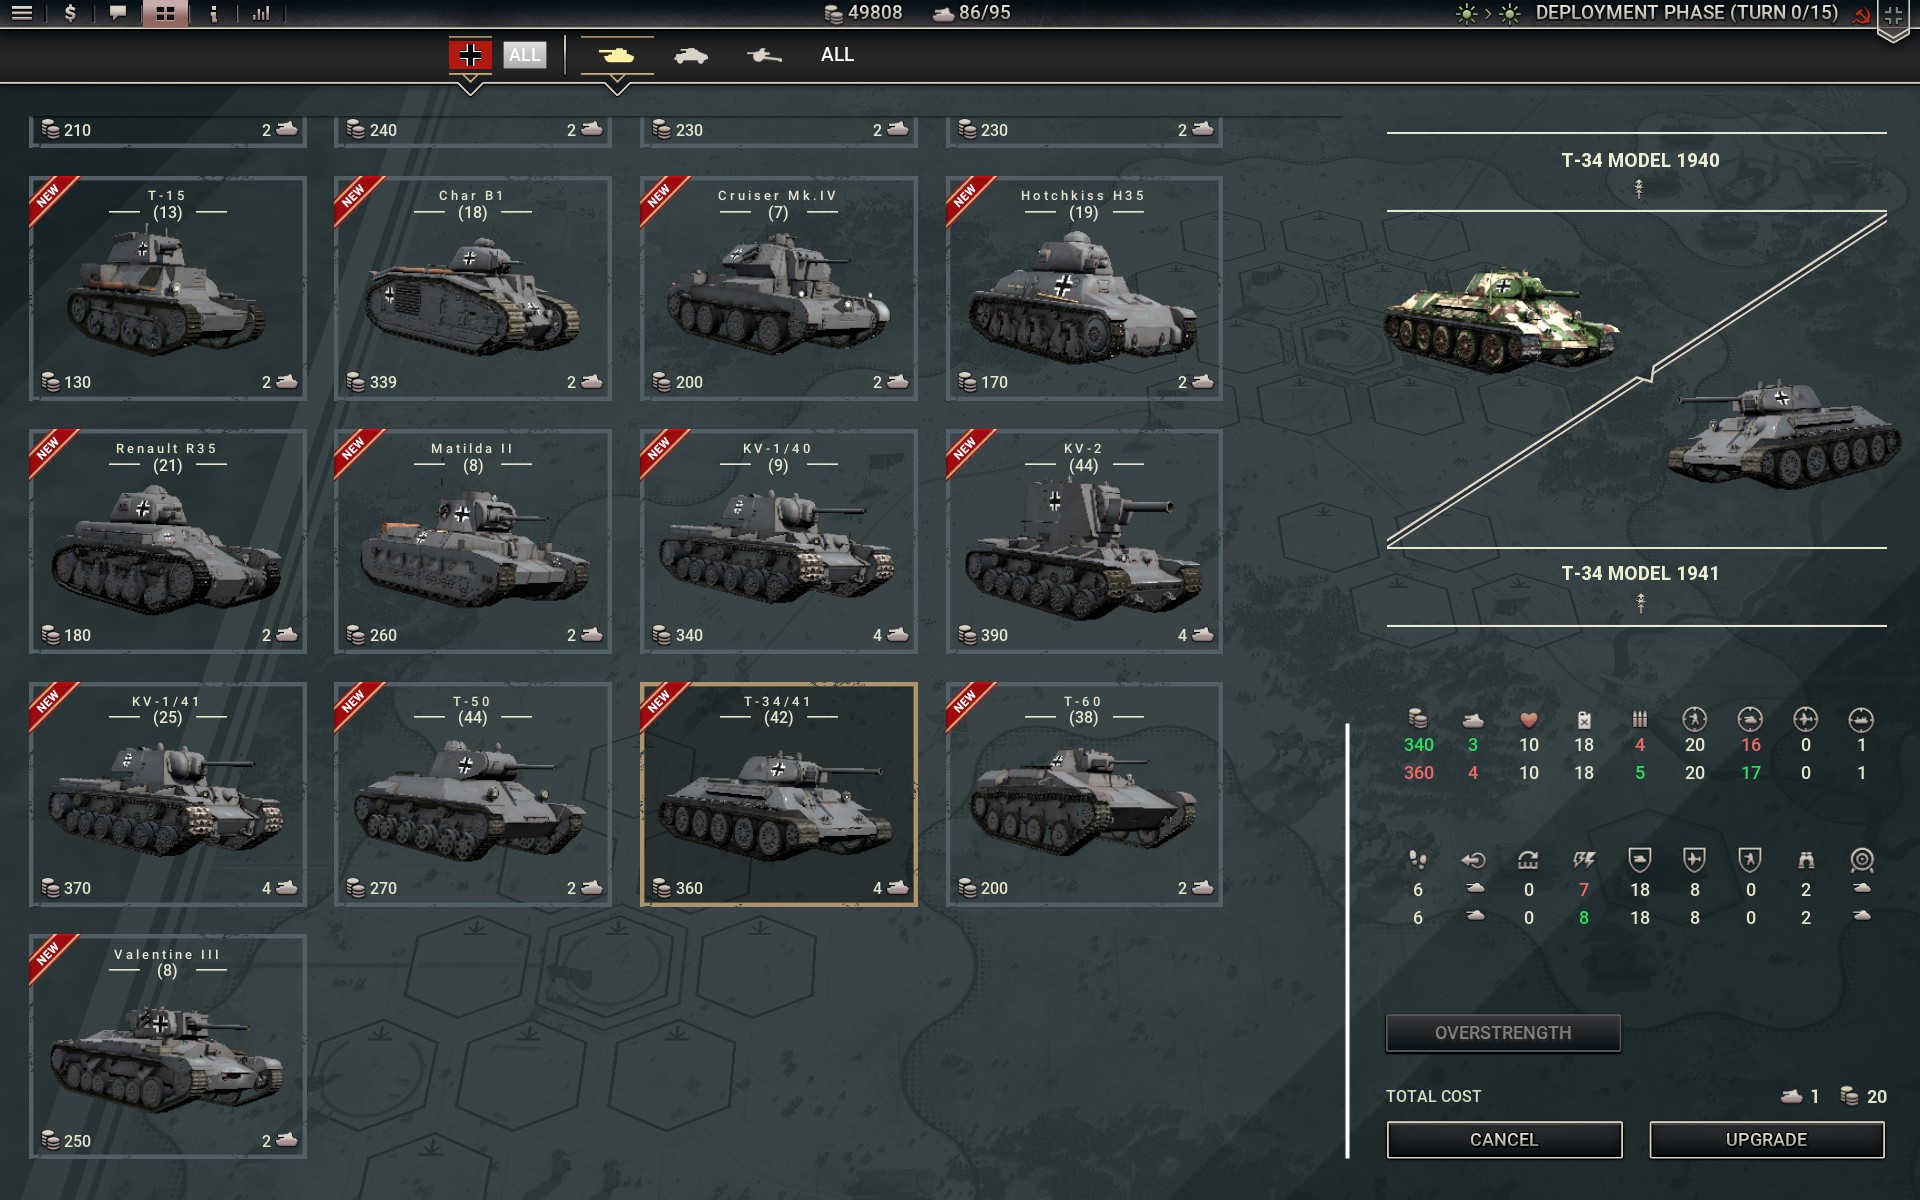This screenshot has width=1920, height=1200.
Task: Select the grid units view icon
Action: pyautogui.click(x=165, y=14)
